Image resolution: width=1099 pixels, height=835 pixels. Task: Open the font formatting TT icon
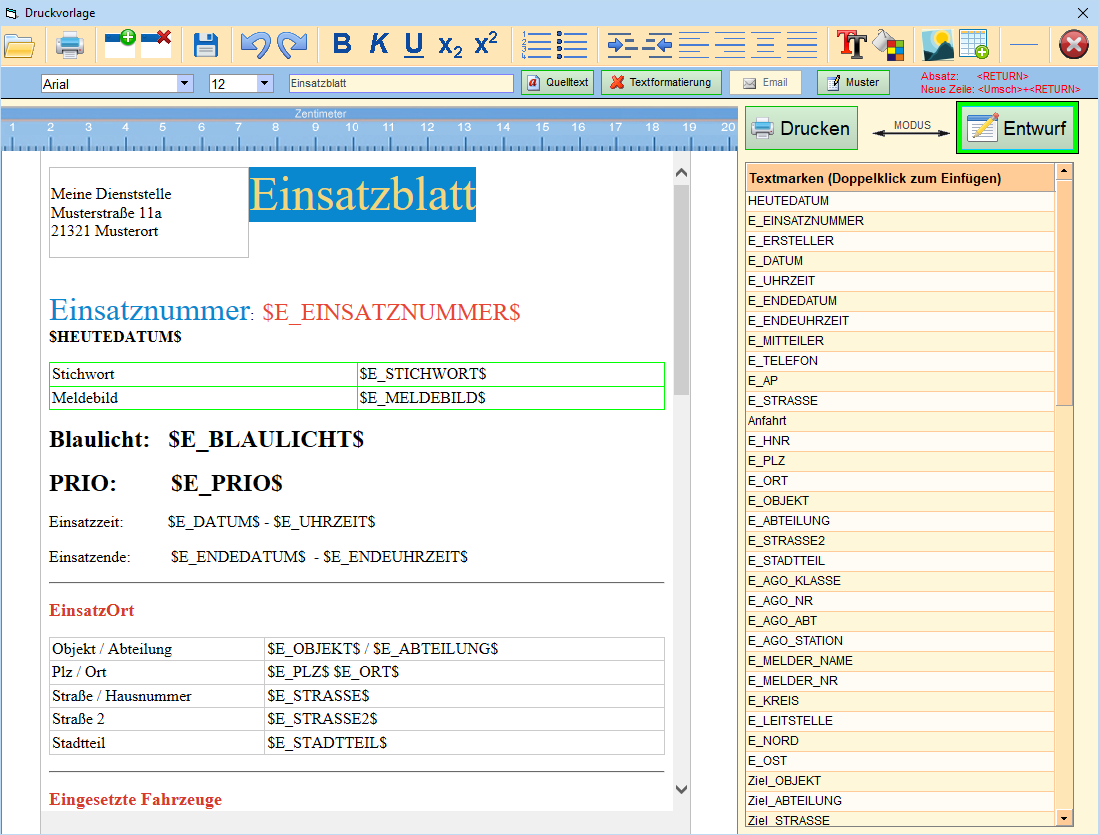pos(851,45)
